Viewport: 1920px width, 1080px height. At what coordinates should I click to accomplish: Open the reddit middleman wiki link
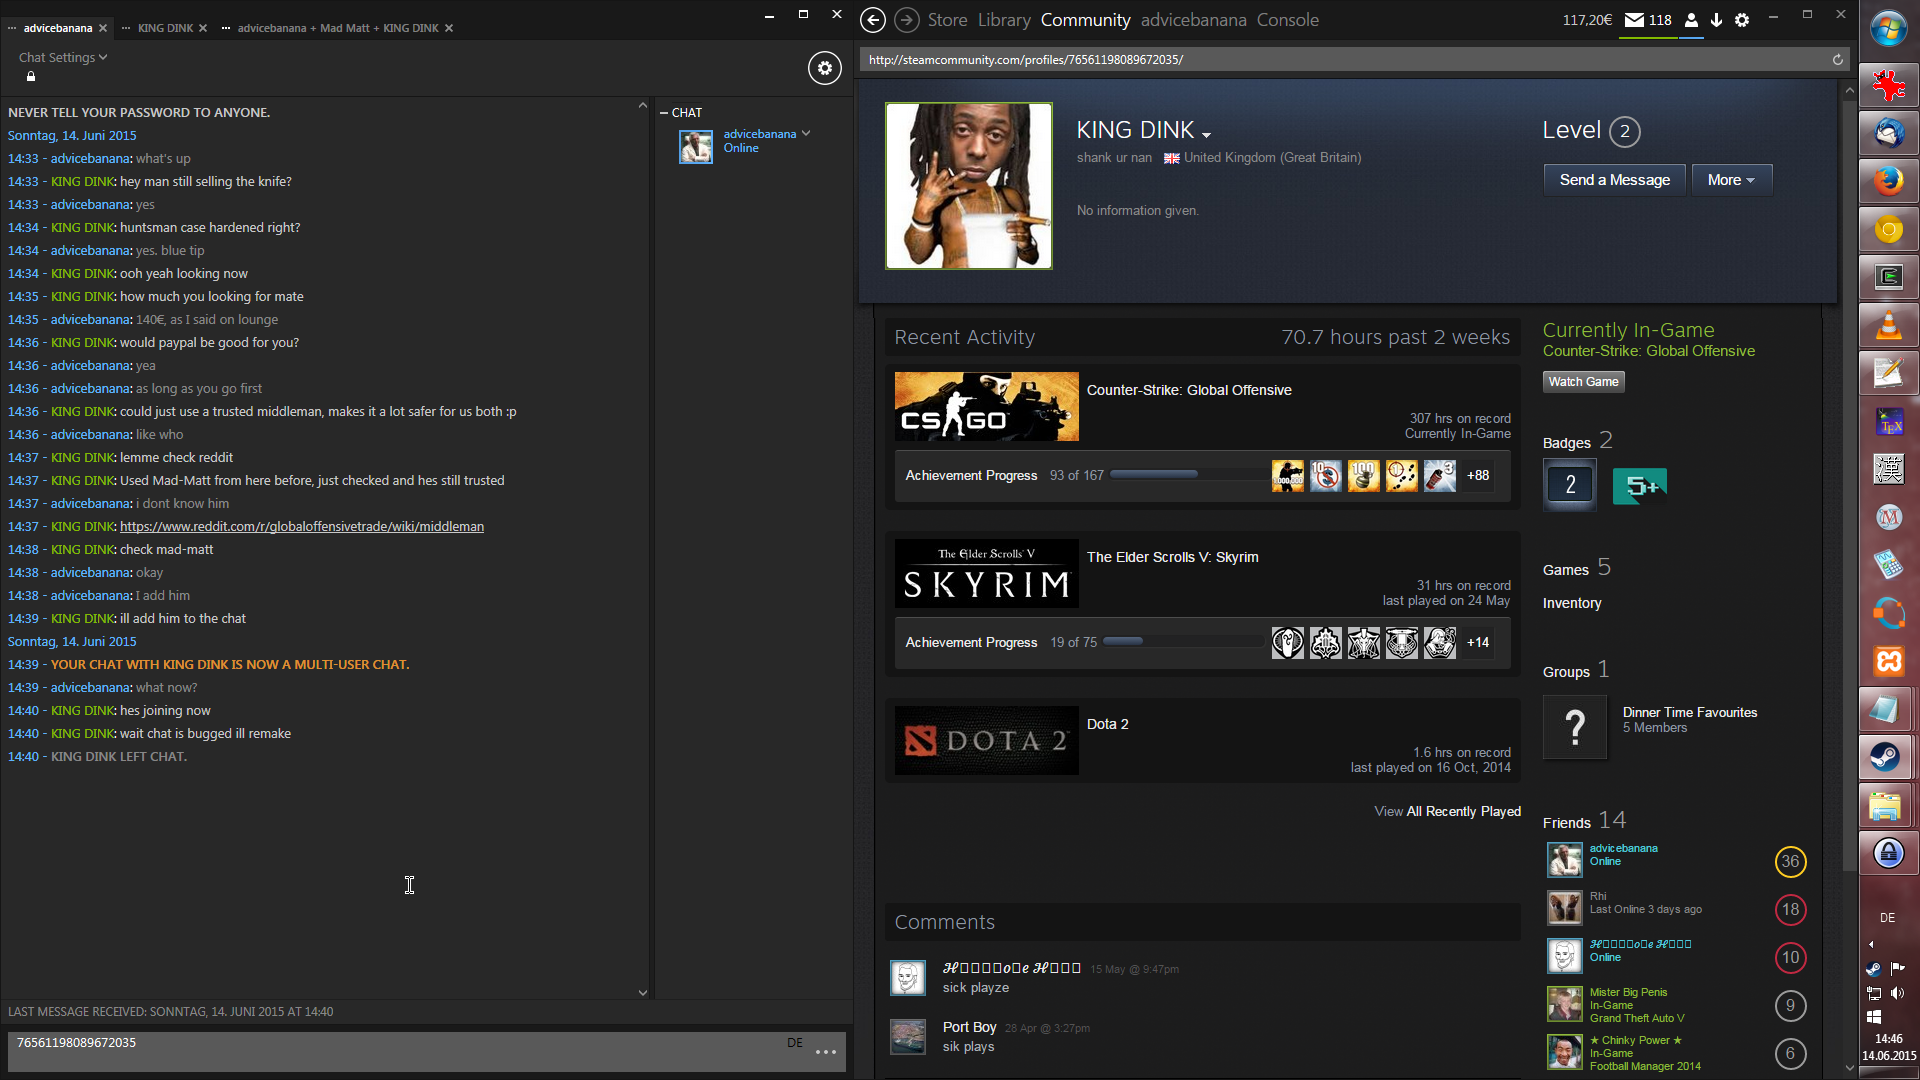(302, 527)
